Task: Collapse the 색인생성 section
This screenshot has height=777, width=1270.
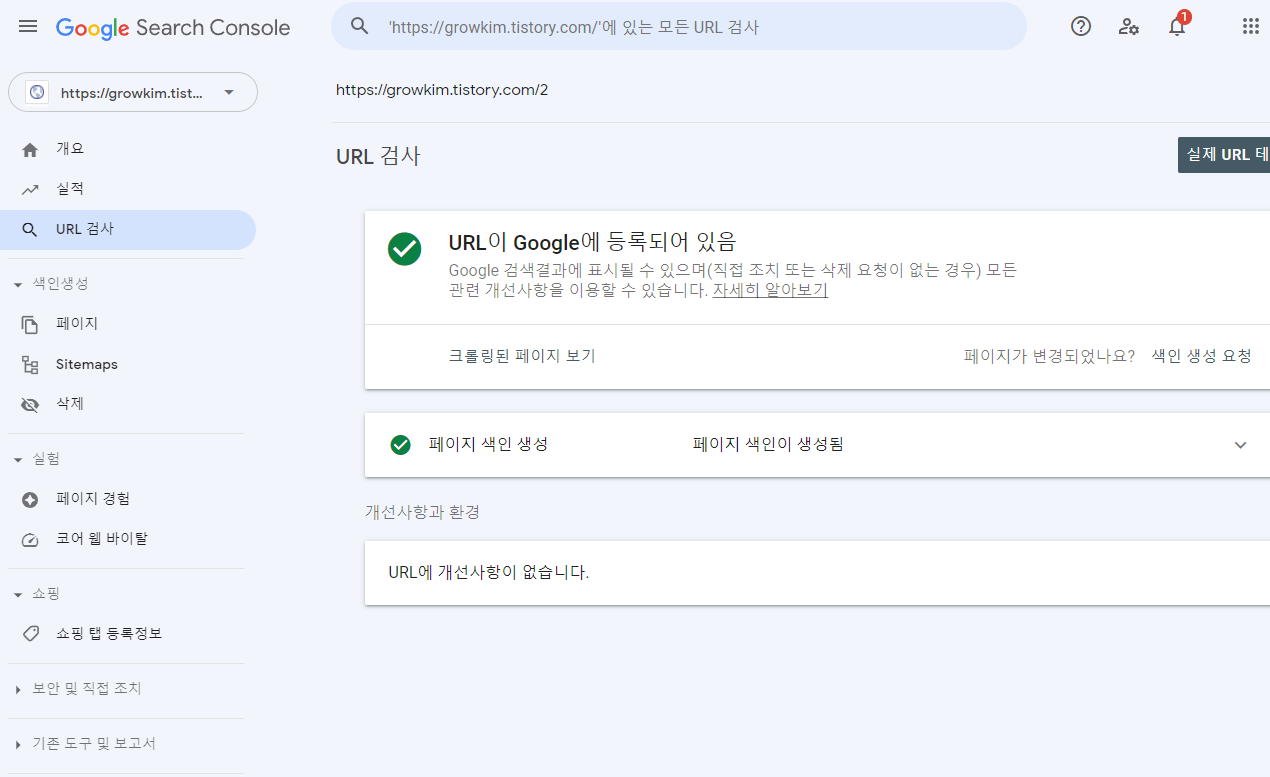Action: [18, 284]
